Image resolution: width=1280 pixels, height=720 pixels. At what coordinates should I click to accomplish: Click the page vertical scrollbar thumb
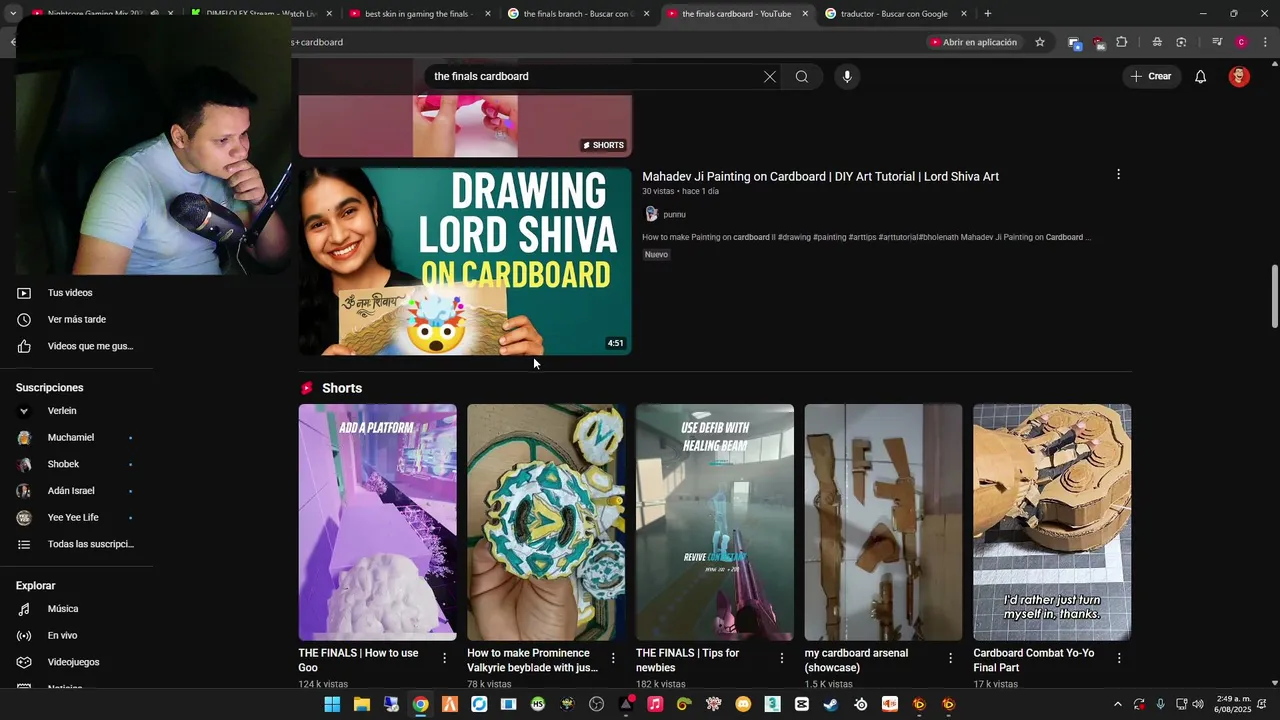pos(1274,296)
